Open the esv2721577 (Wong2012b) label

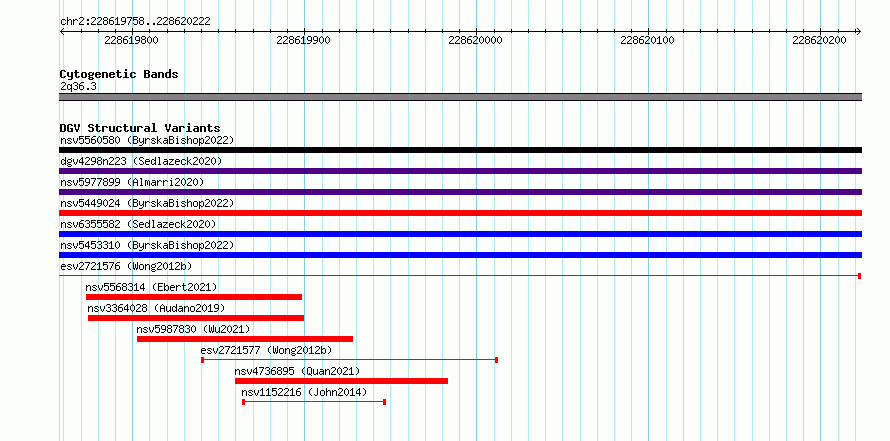[266, 350]
